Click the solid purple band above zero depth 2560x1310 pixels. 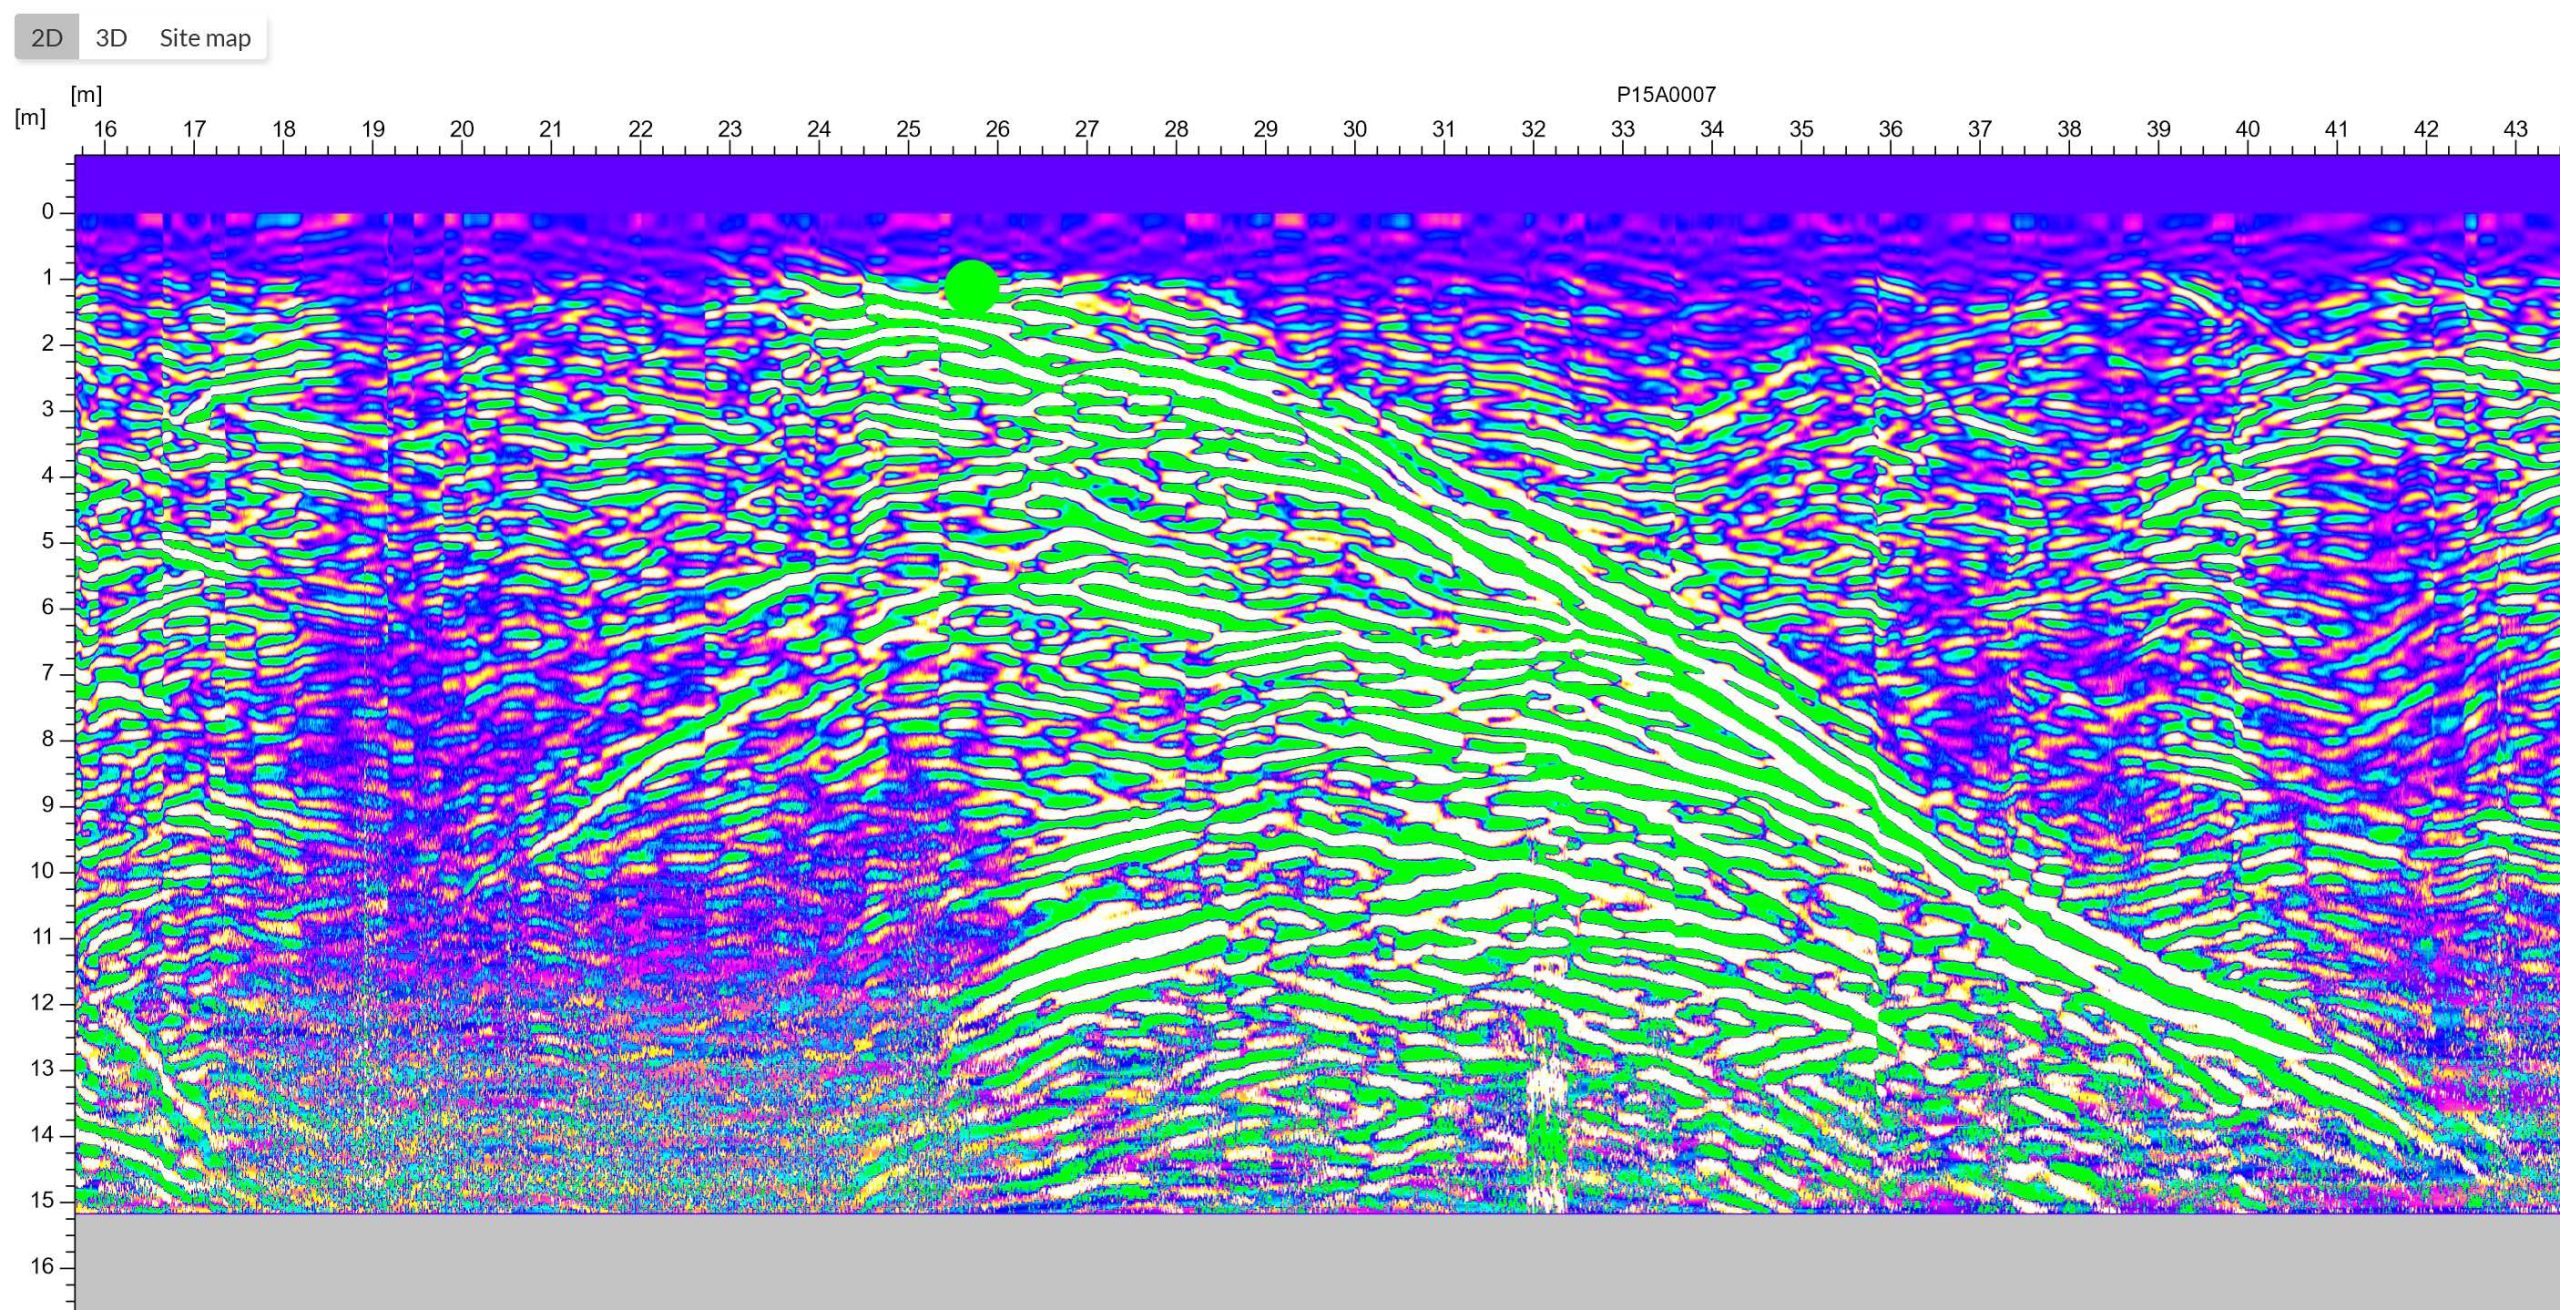(x=1300, y=183)
